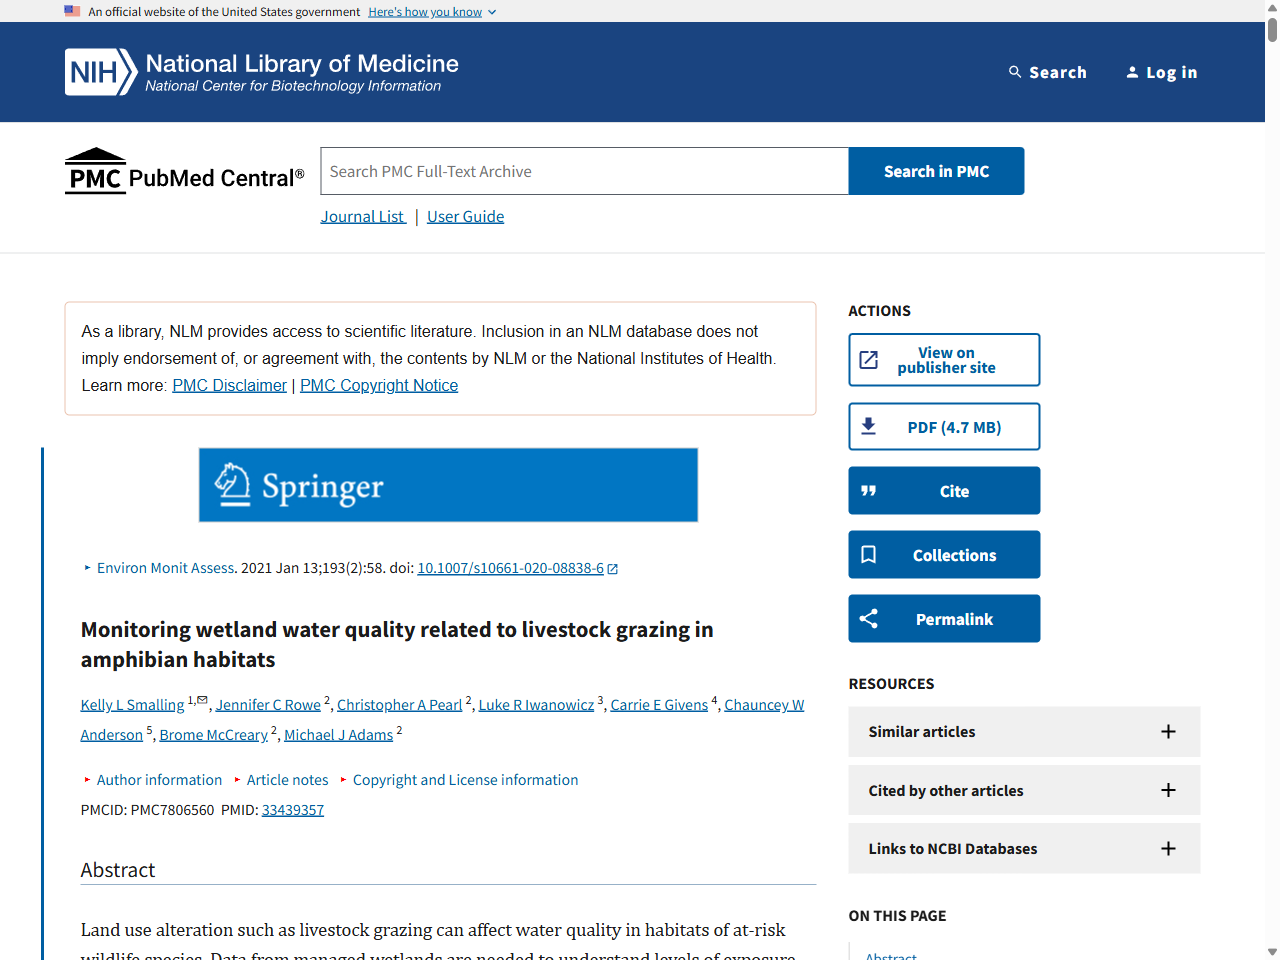Click the bookmark icon on Collections

coord(869,555)
